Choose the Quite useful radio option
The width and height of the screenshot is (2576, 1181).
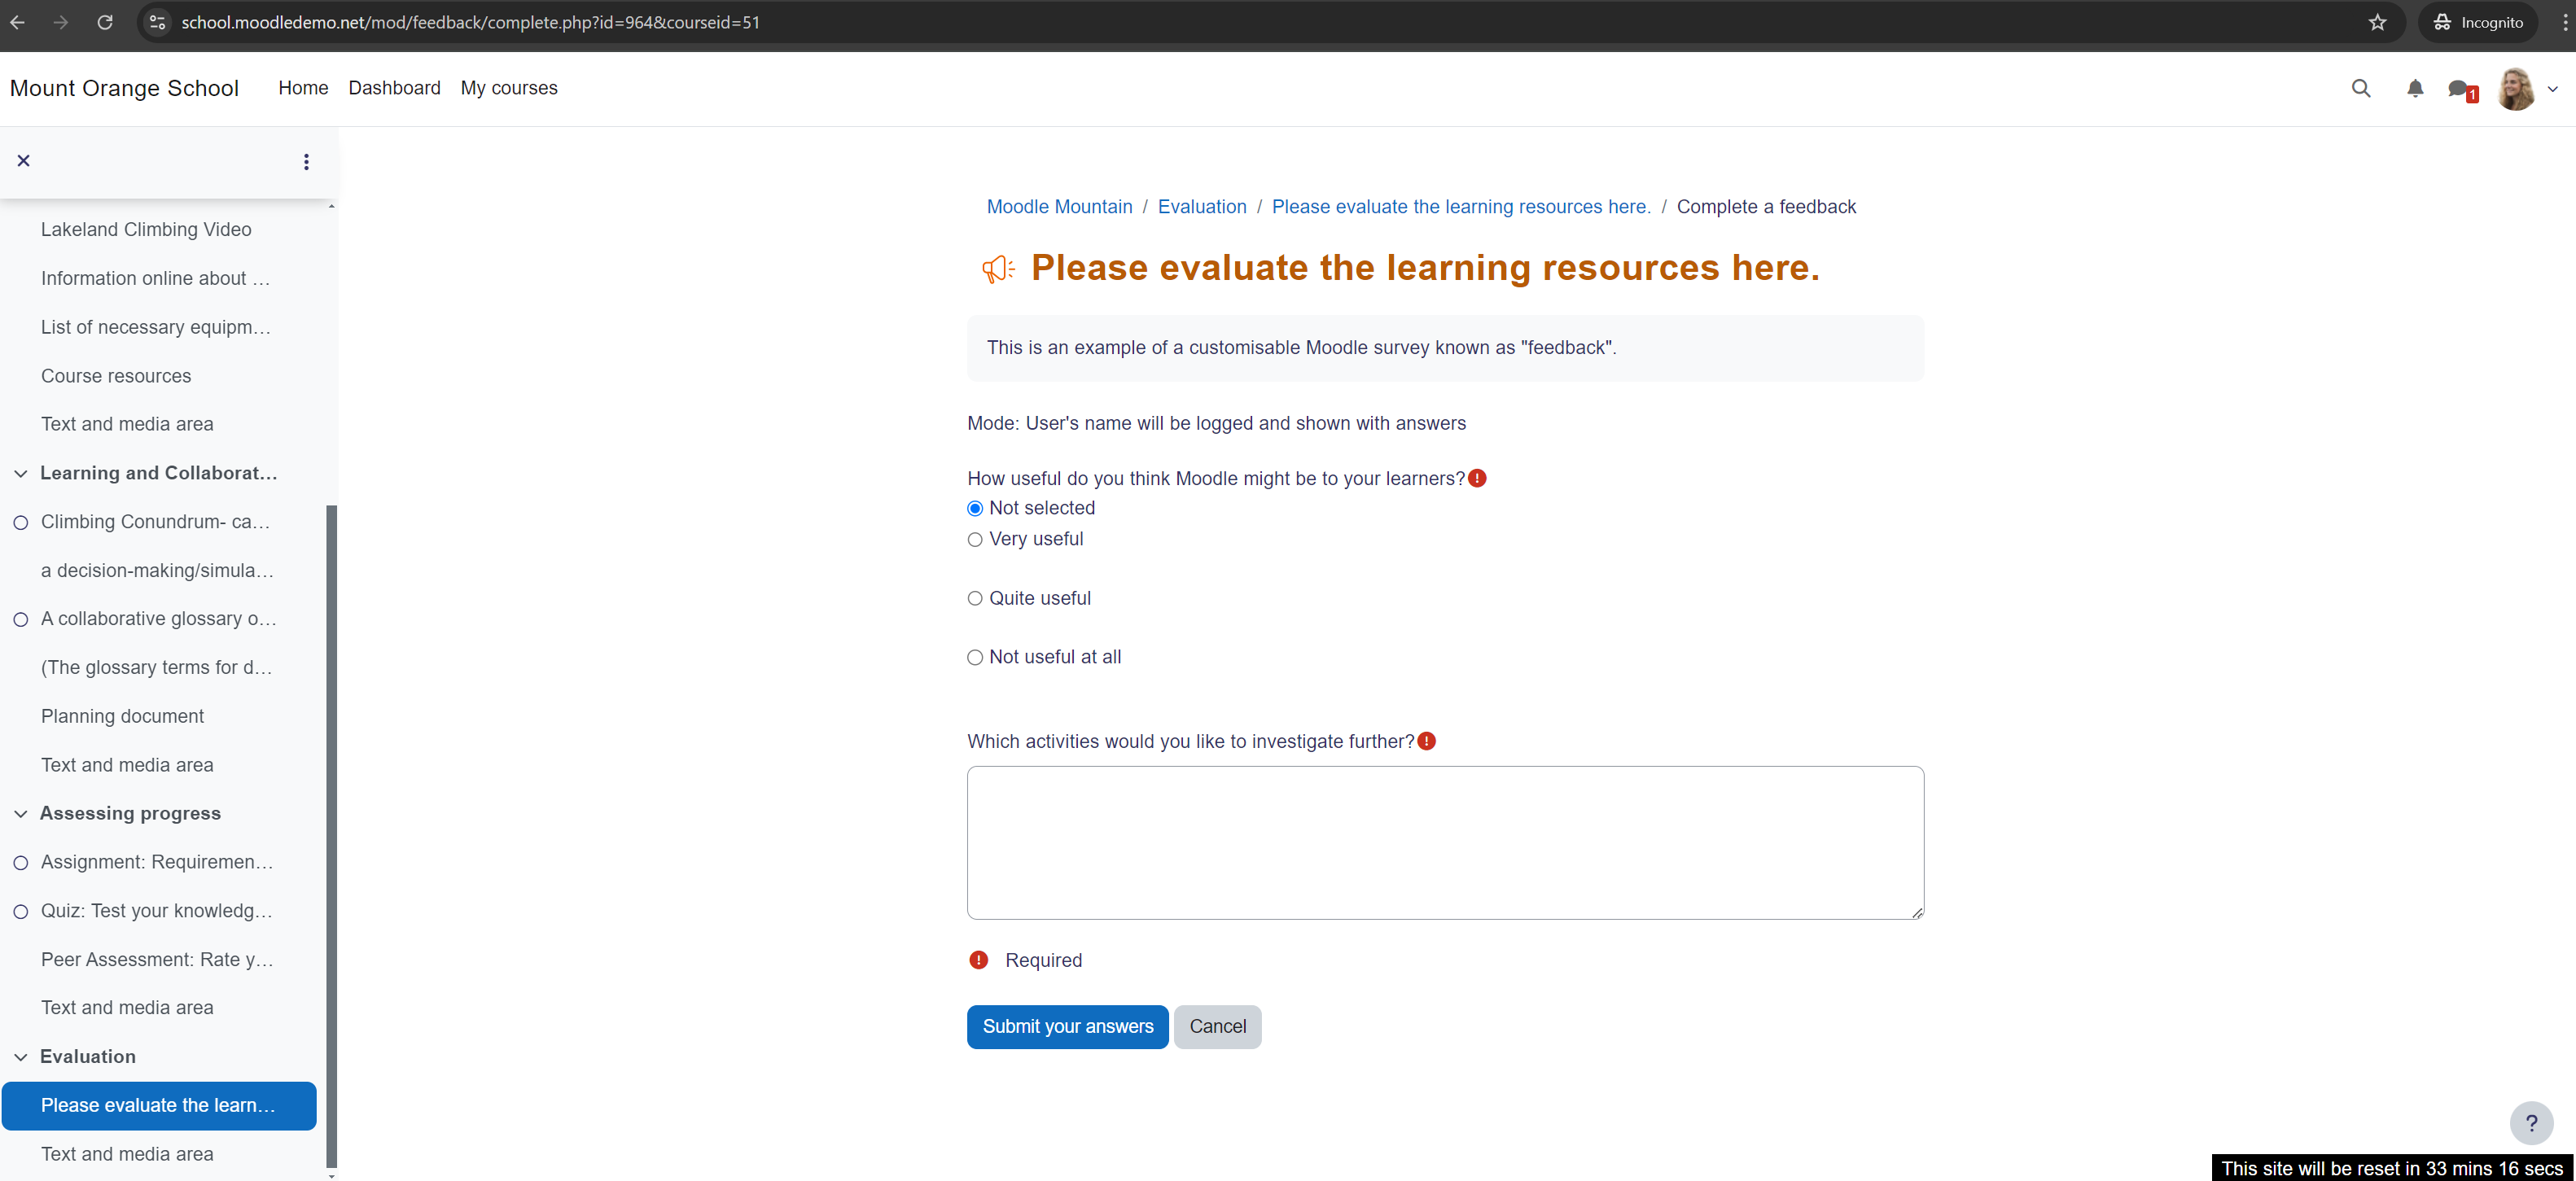(x=975, y=599)
